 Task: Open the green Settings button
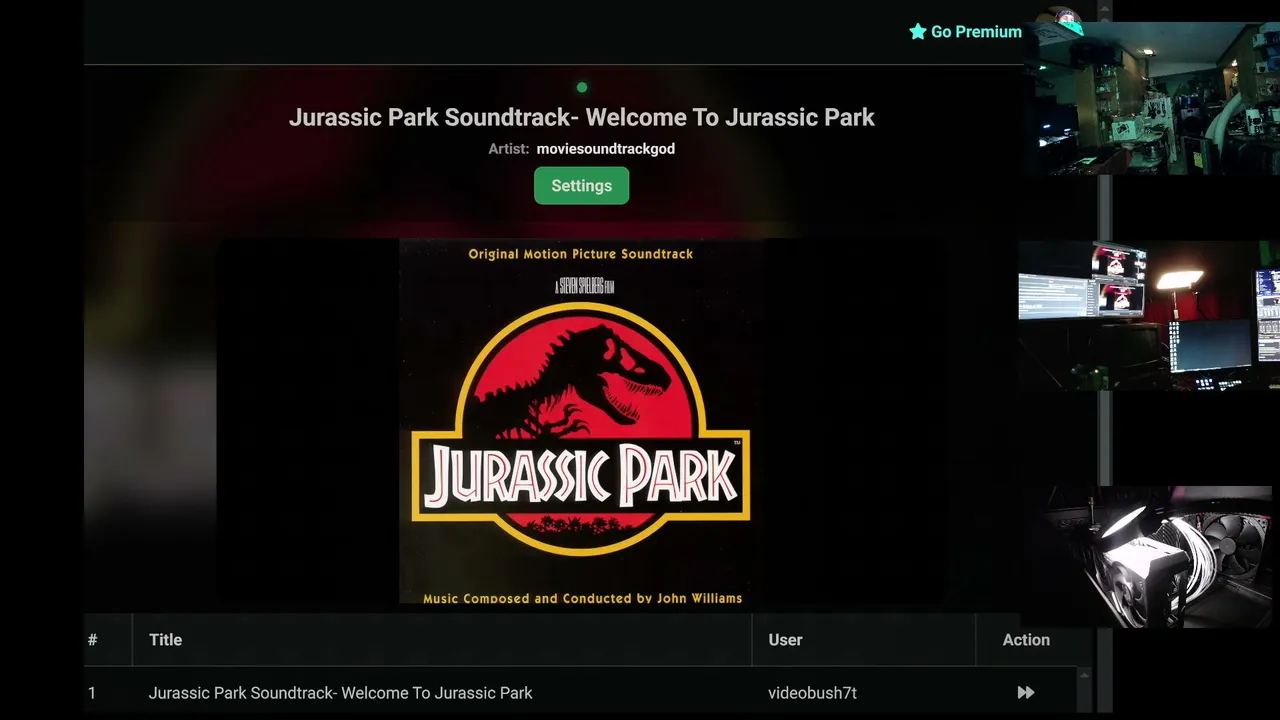tap(581, 186)
